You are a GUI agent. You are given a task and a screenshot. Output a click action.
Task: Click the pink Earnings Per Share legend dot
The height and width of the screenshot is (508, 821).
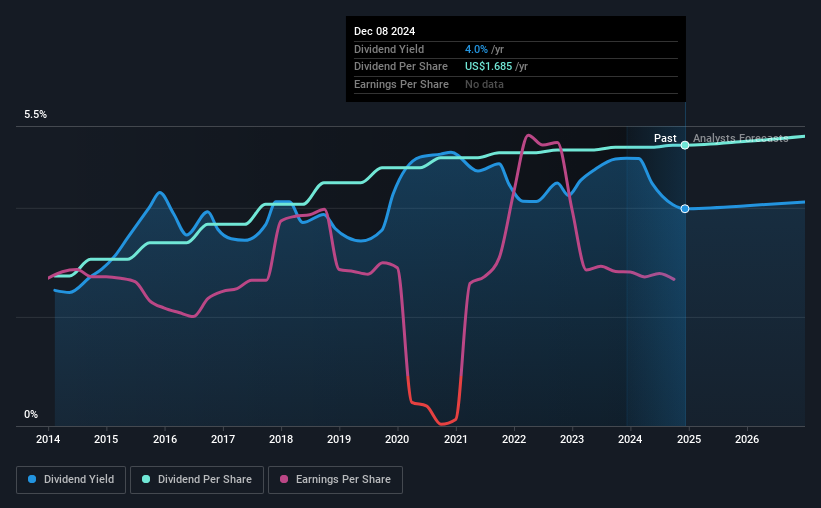(284, 479)
